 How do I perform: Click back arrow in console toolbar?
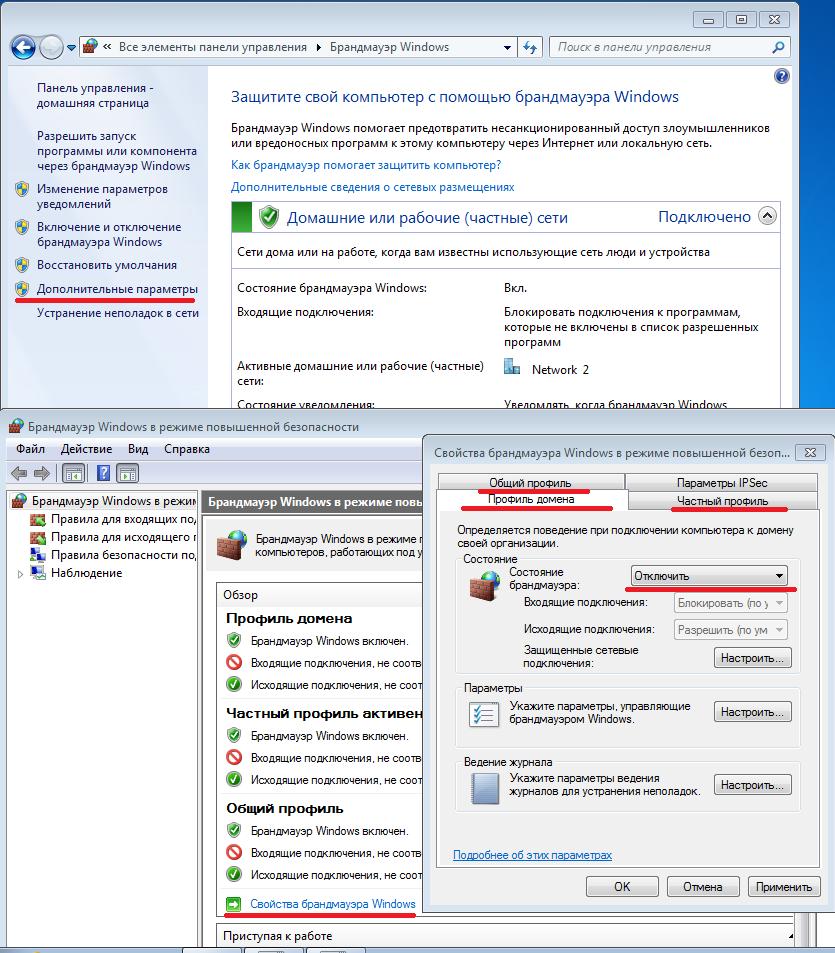(19, 473)
